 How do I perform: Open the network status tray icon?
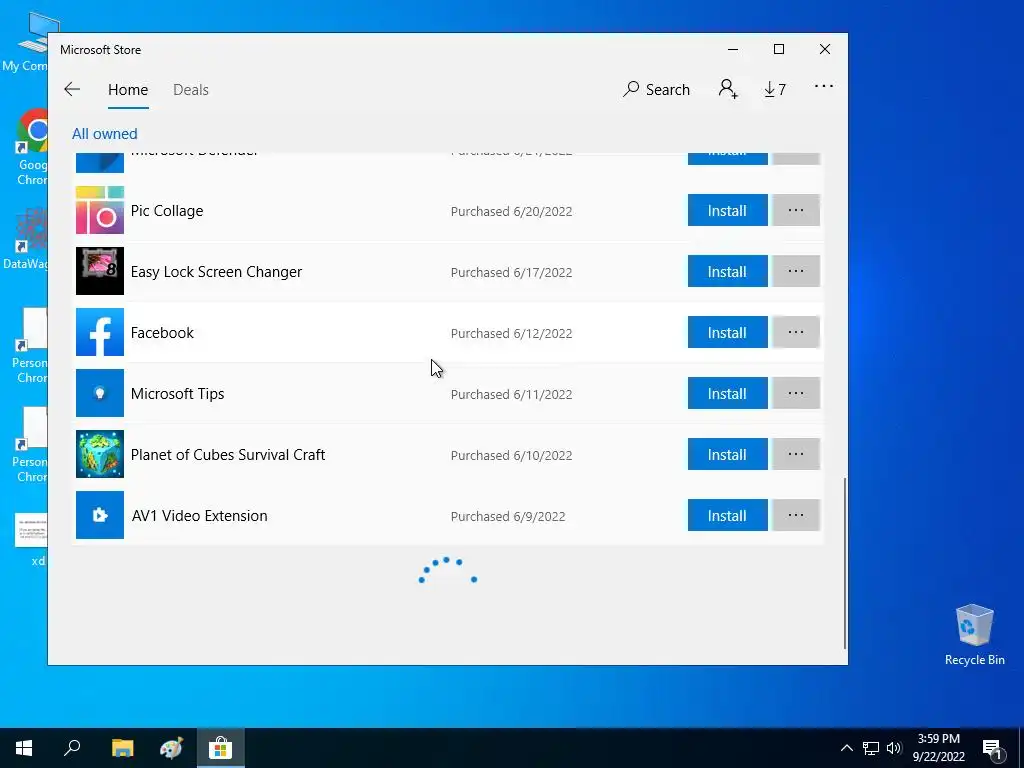coord(871,748)
